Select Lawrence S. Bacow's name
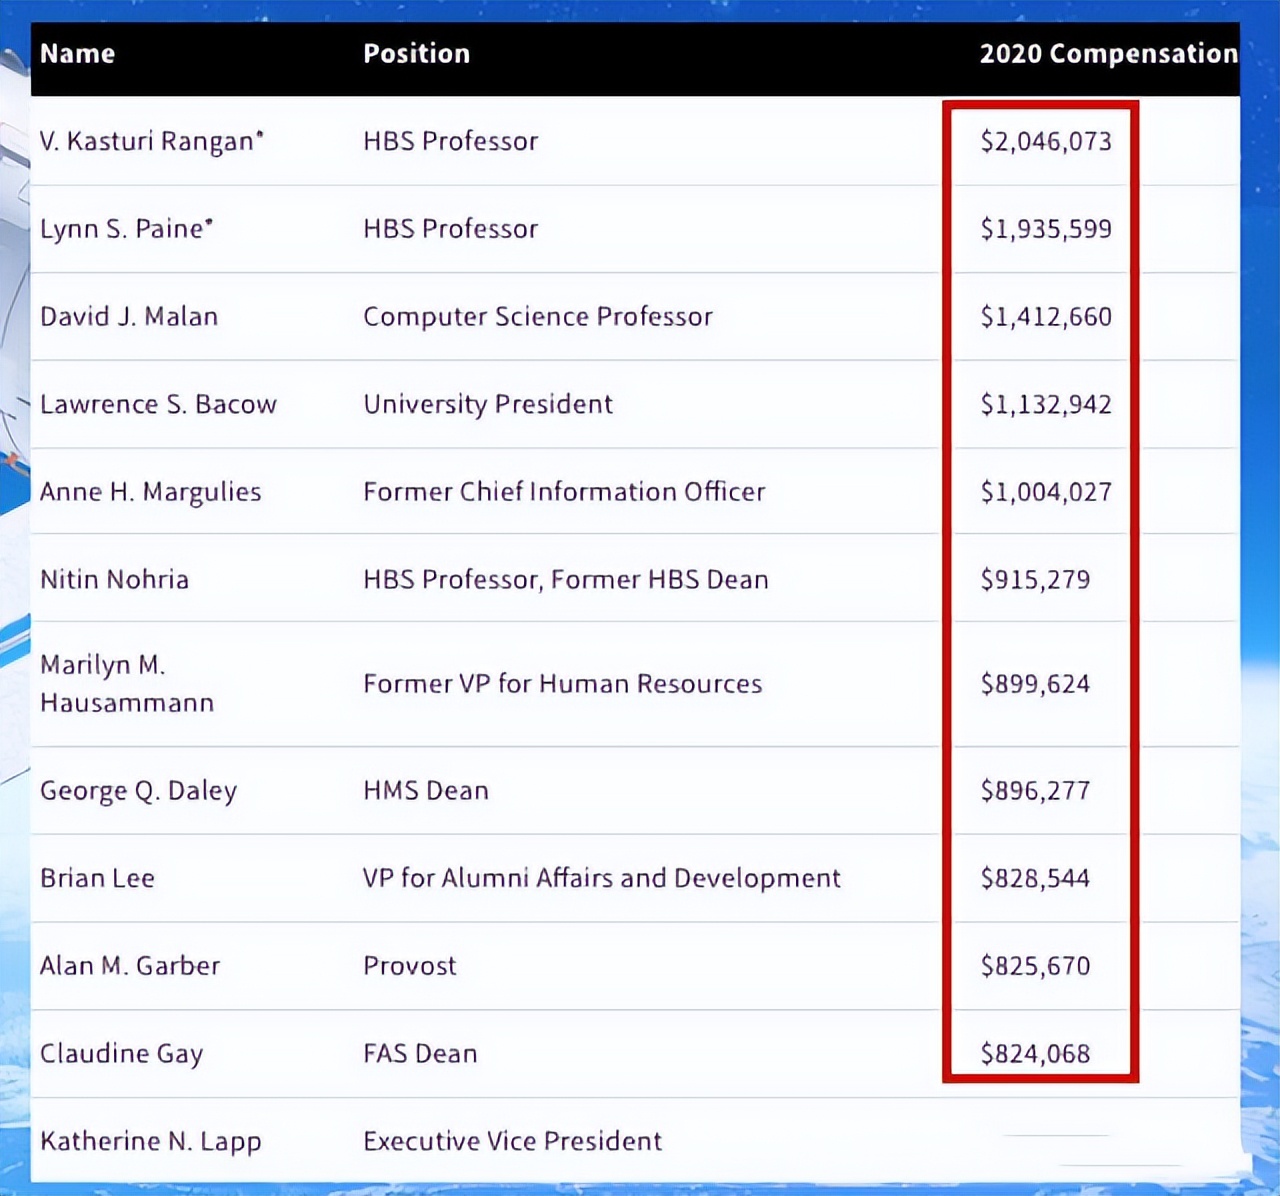Viewport: 1280px width, 1196px height. 158,404
